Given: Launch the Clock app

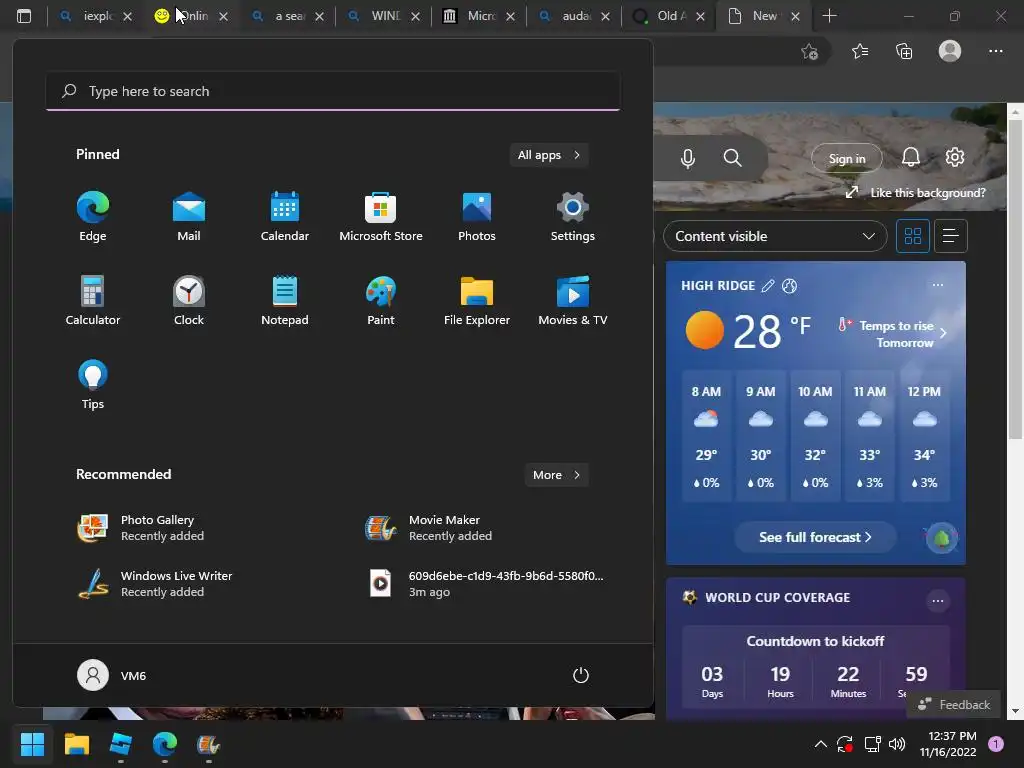Looking at the screenshot, I should tap(189, 300).
